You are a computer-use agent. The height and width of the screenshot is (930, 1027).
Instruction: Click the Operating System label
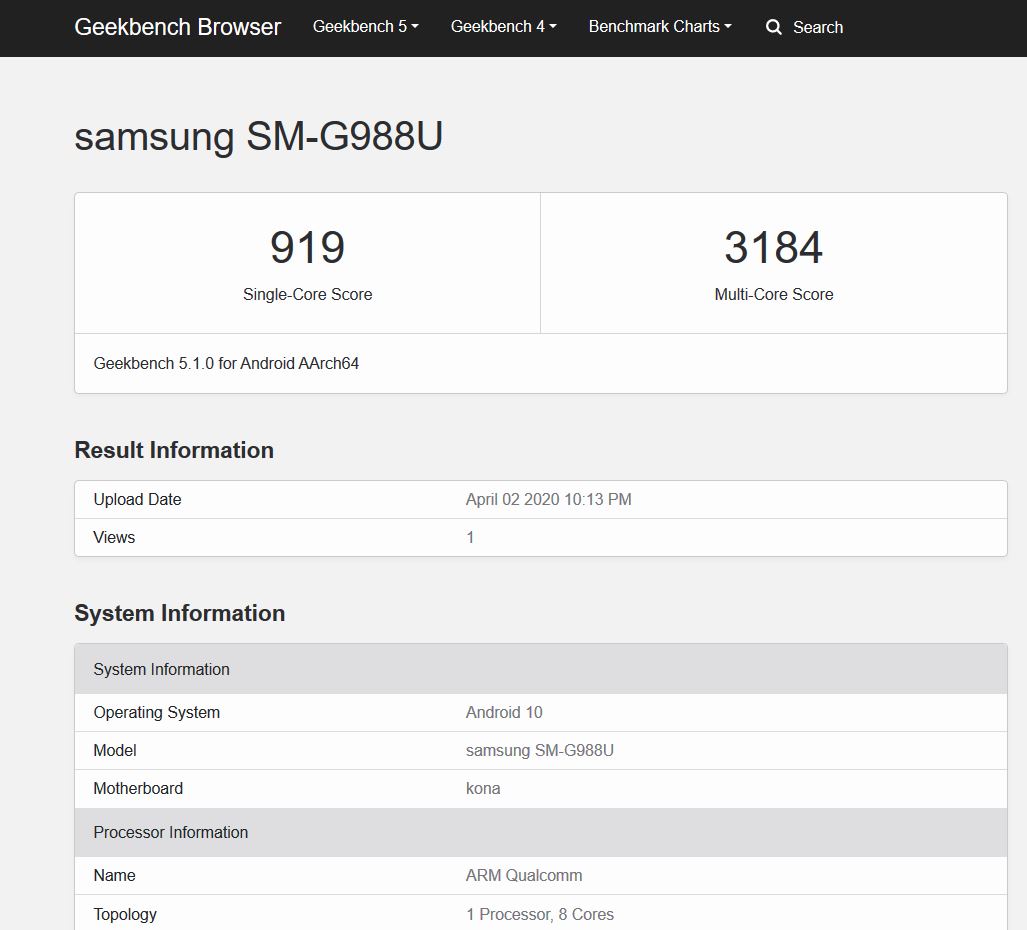click(x=157, y=713)
